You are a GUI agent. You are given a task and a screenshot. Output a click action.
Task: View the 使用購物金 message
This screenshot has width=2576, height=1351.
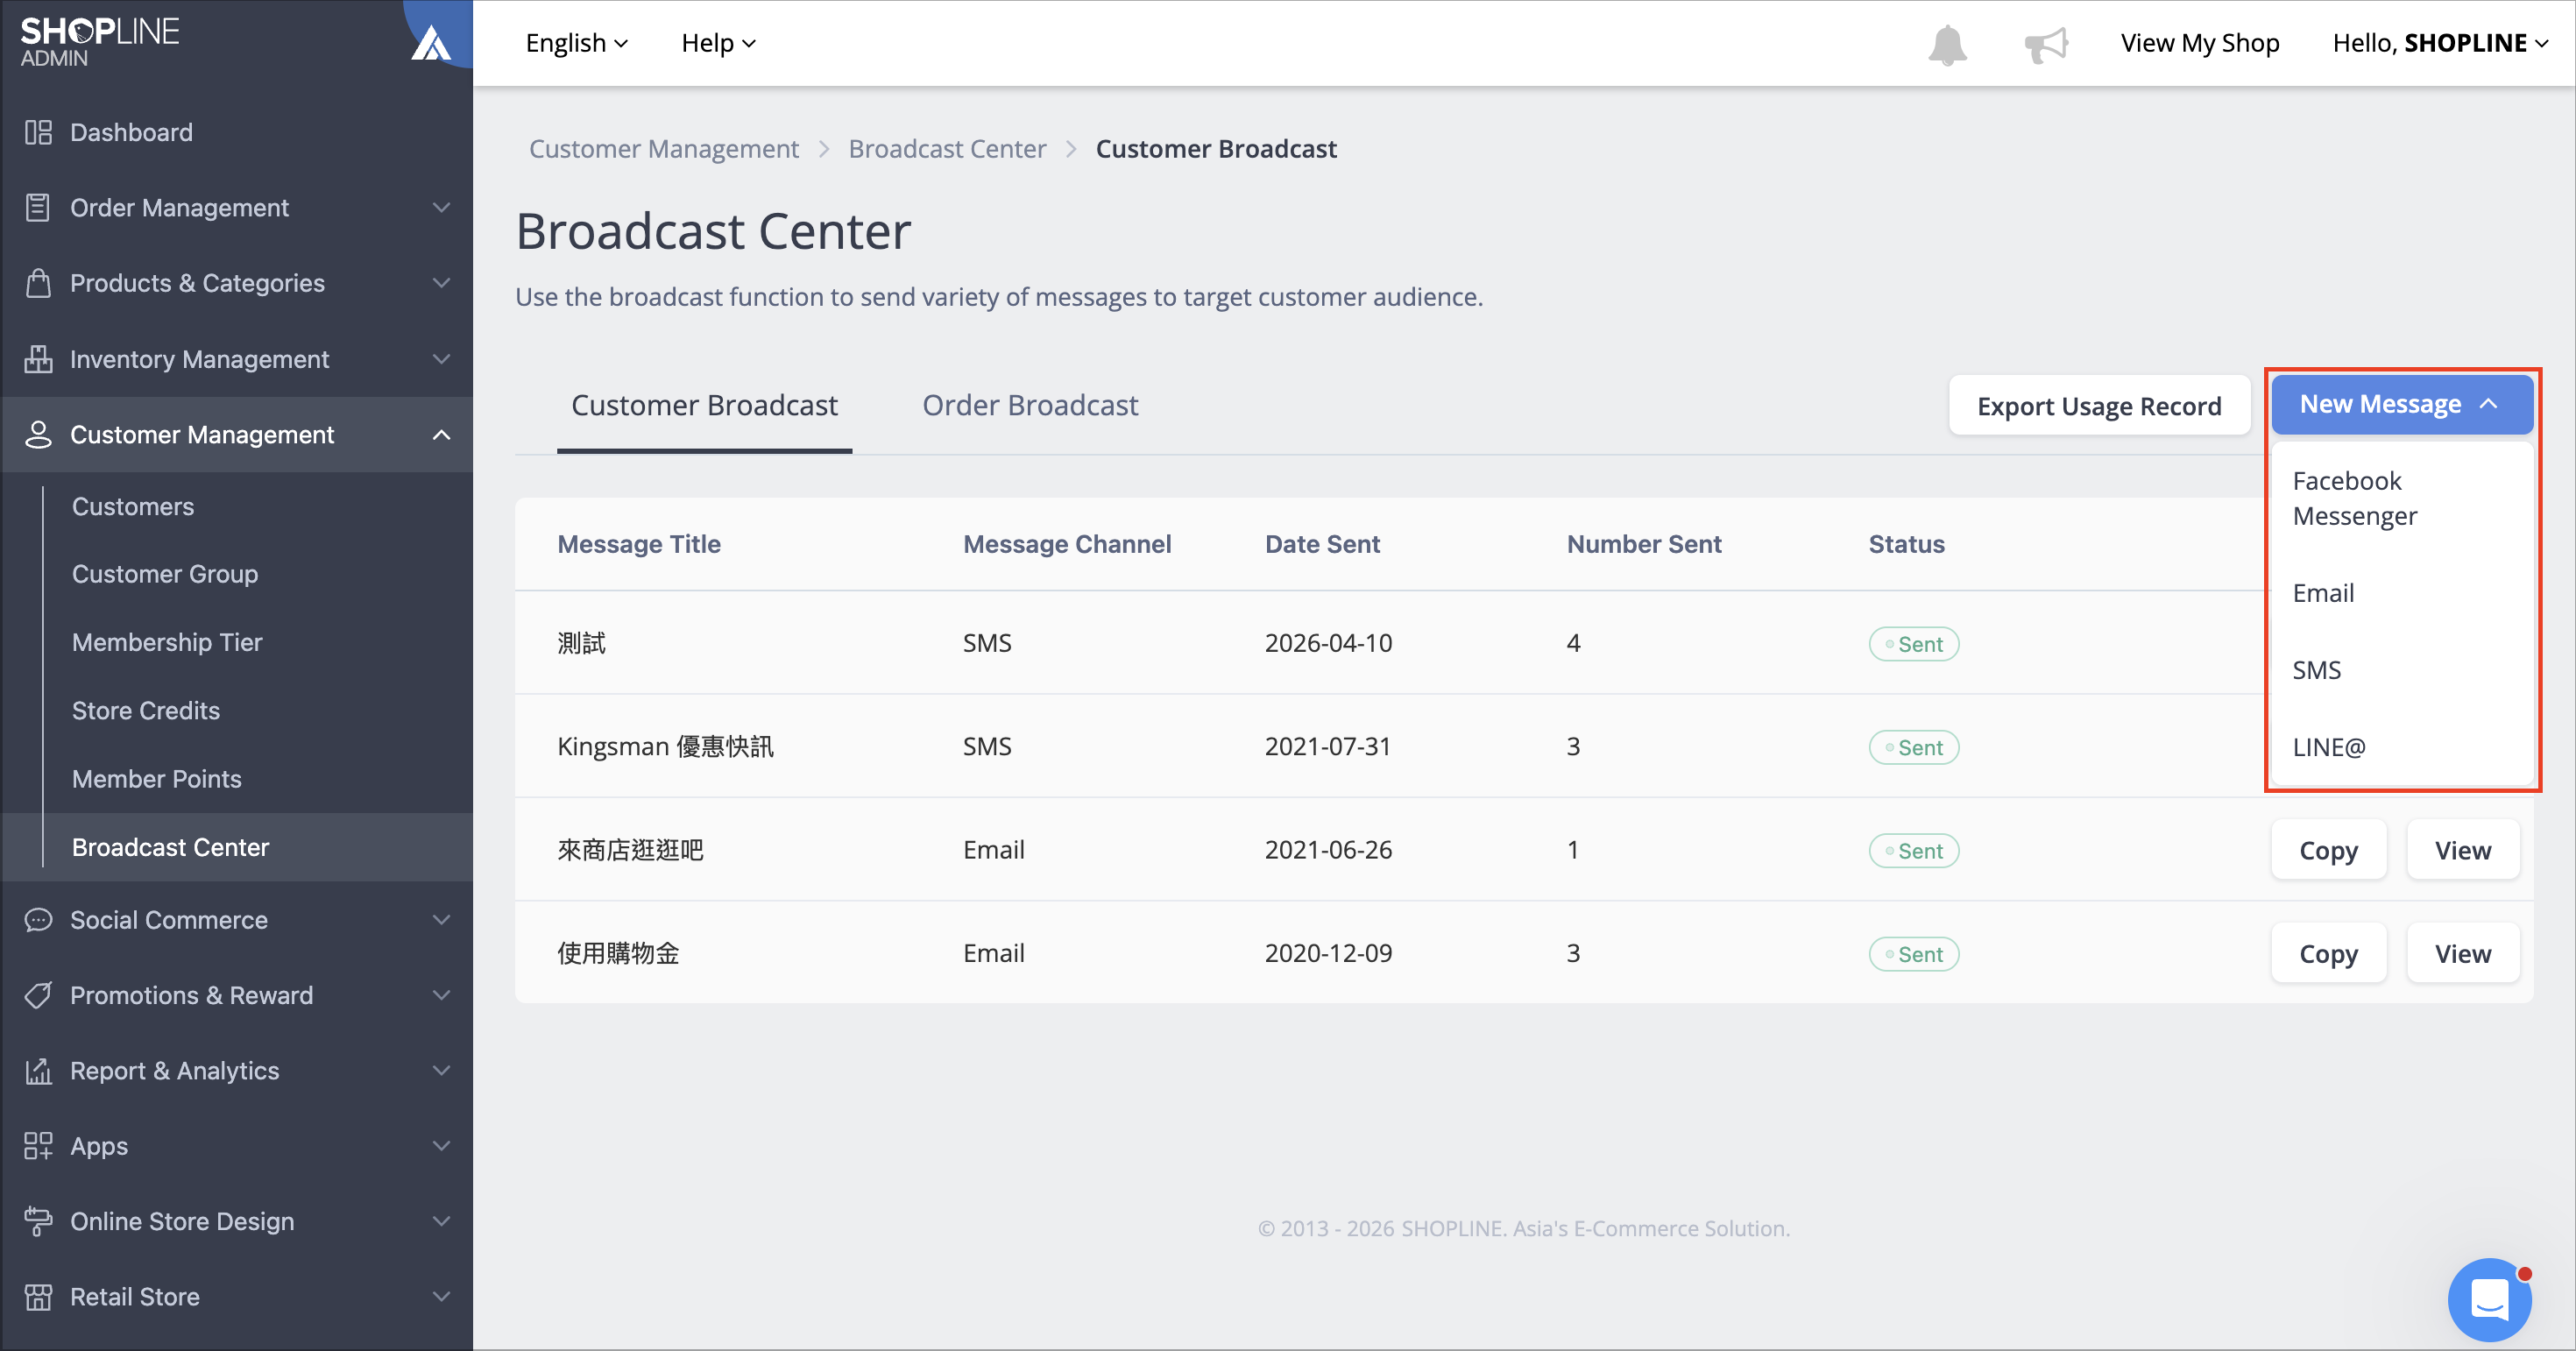pyautogui.click(x=2462, y=953)
